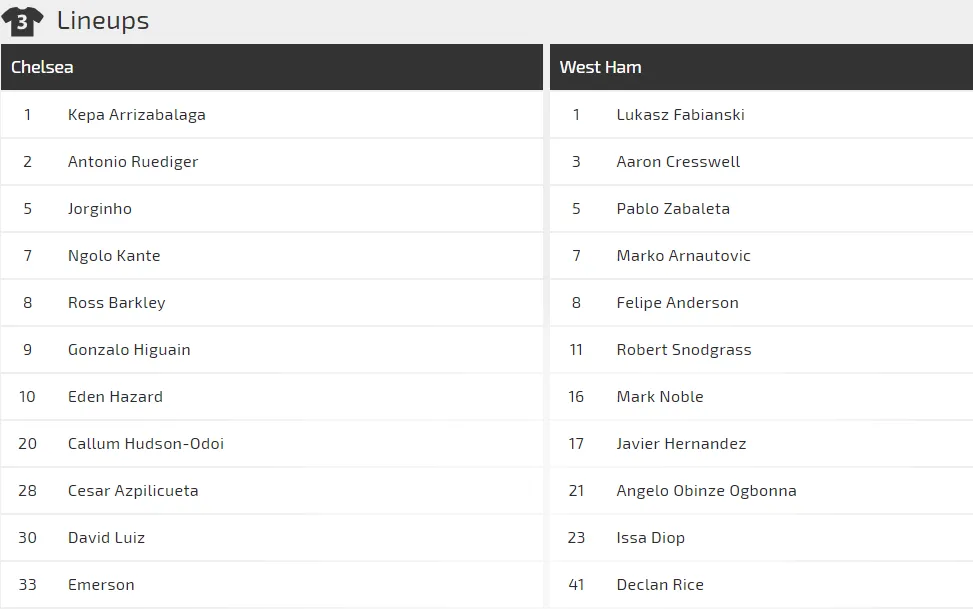Click David Luiz in Chelsea lineup
The height and width of the screenshot is (609, 973).
coord(106,538)
